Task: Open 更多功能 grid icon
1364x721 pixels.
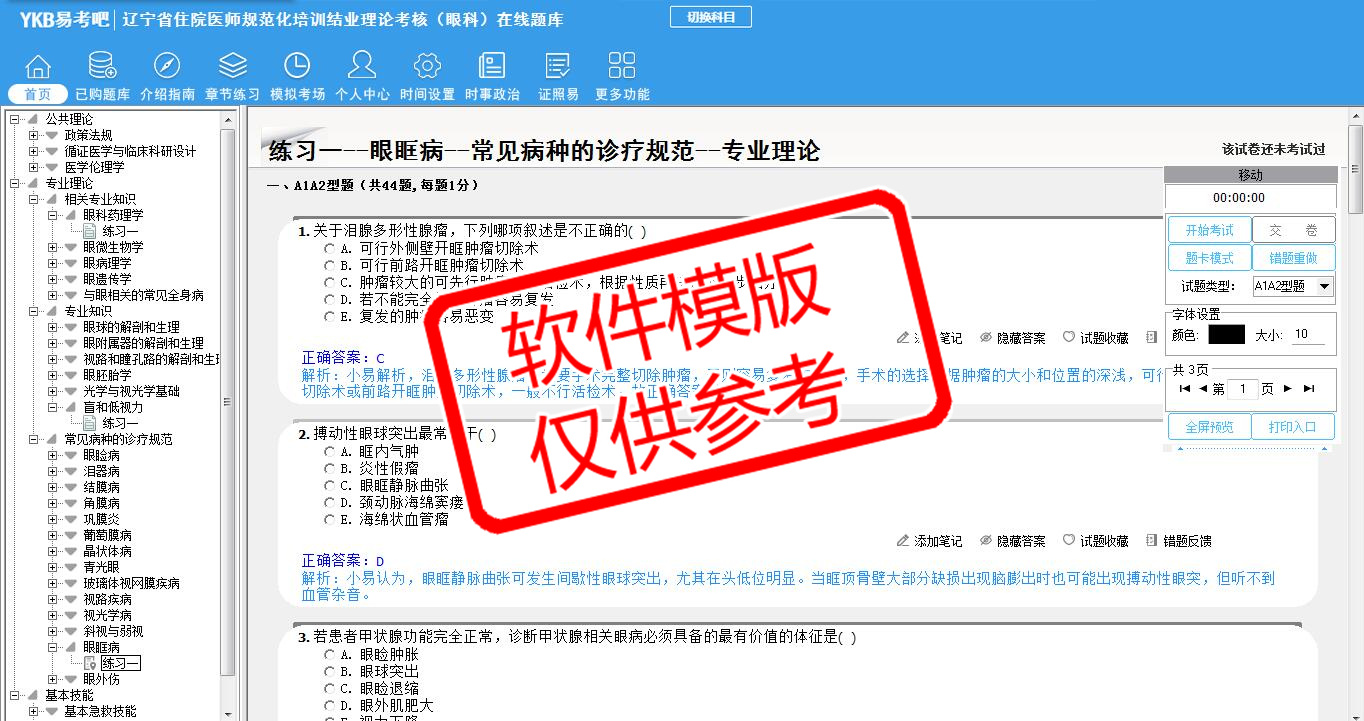Action: 621,66
